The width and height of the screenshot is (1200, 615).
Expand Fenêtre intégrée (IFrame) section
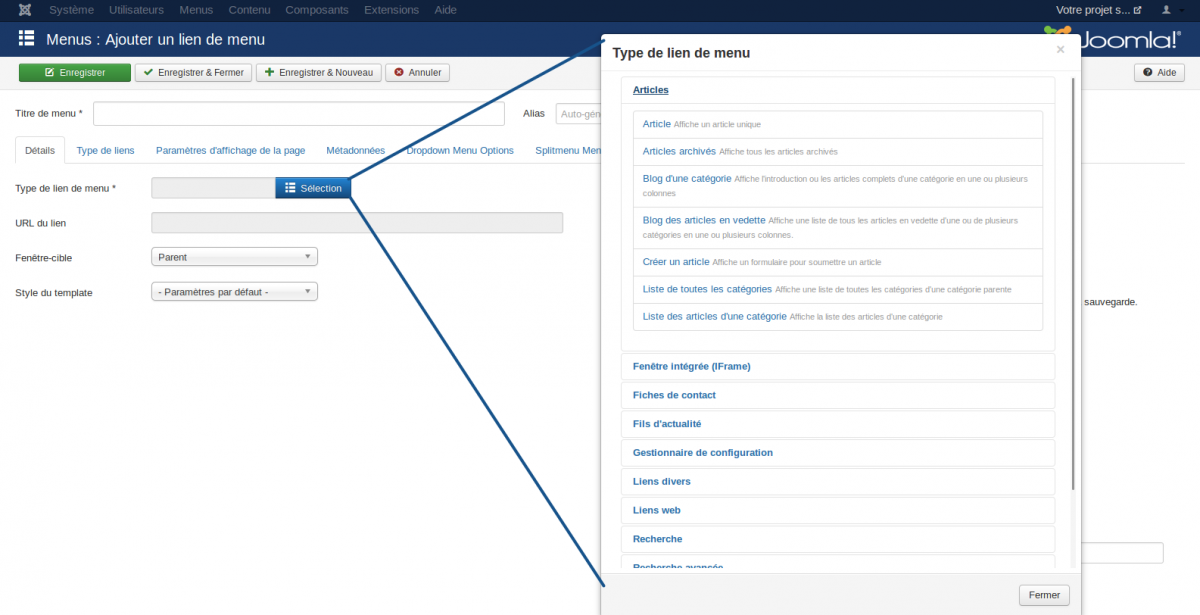click(692, 367)
